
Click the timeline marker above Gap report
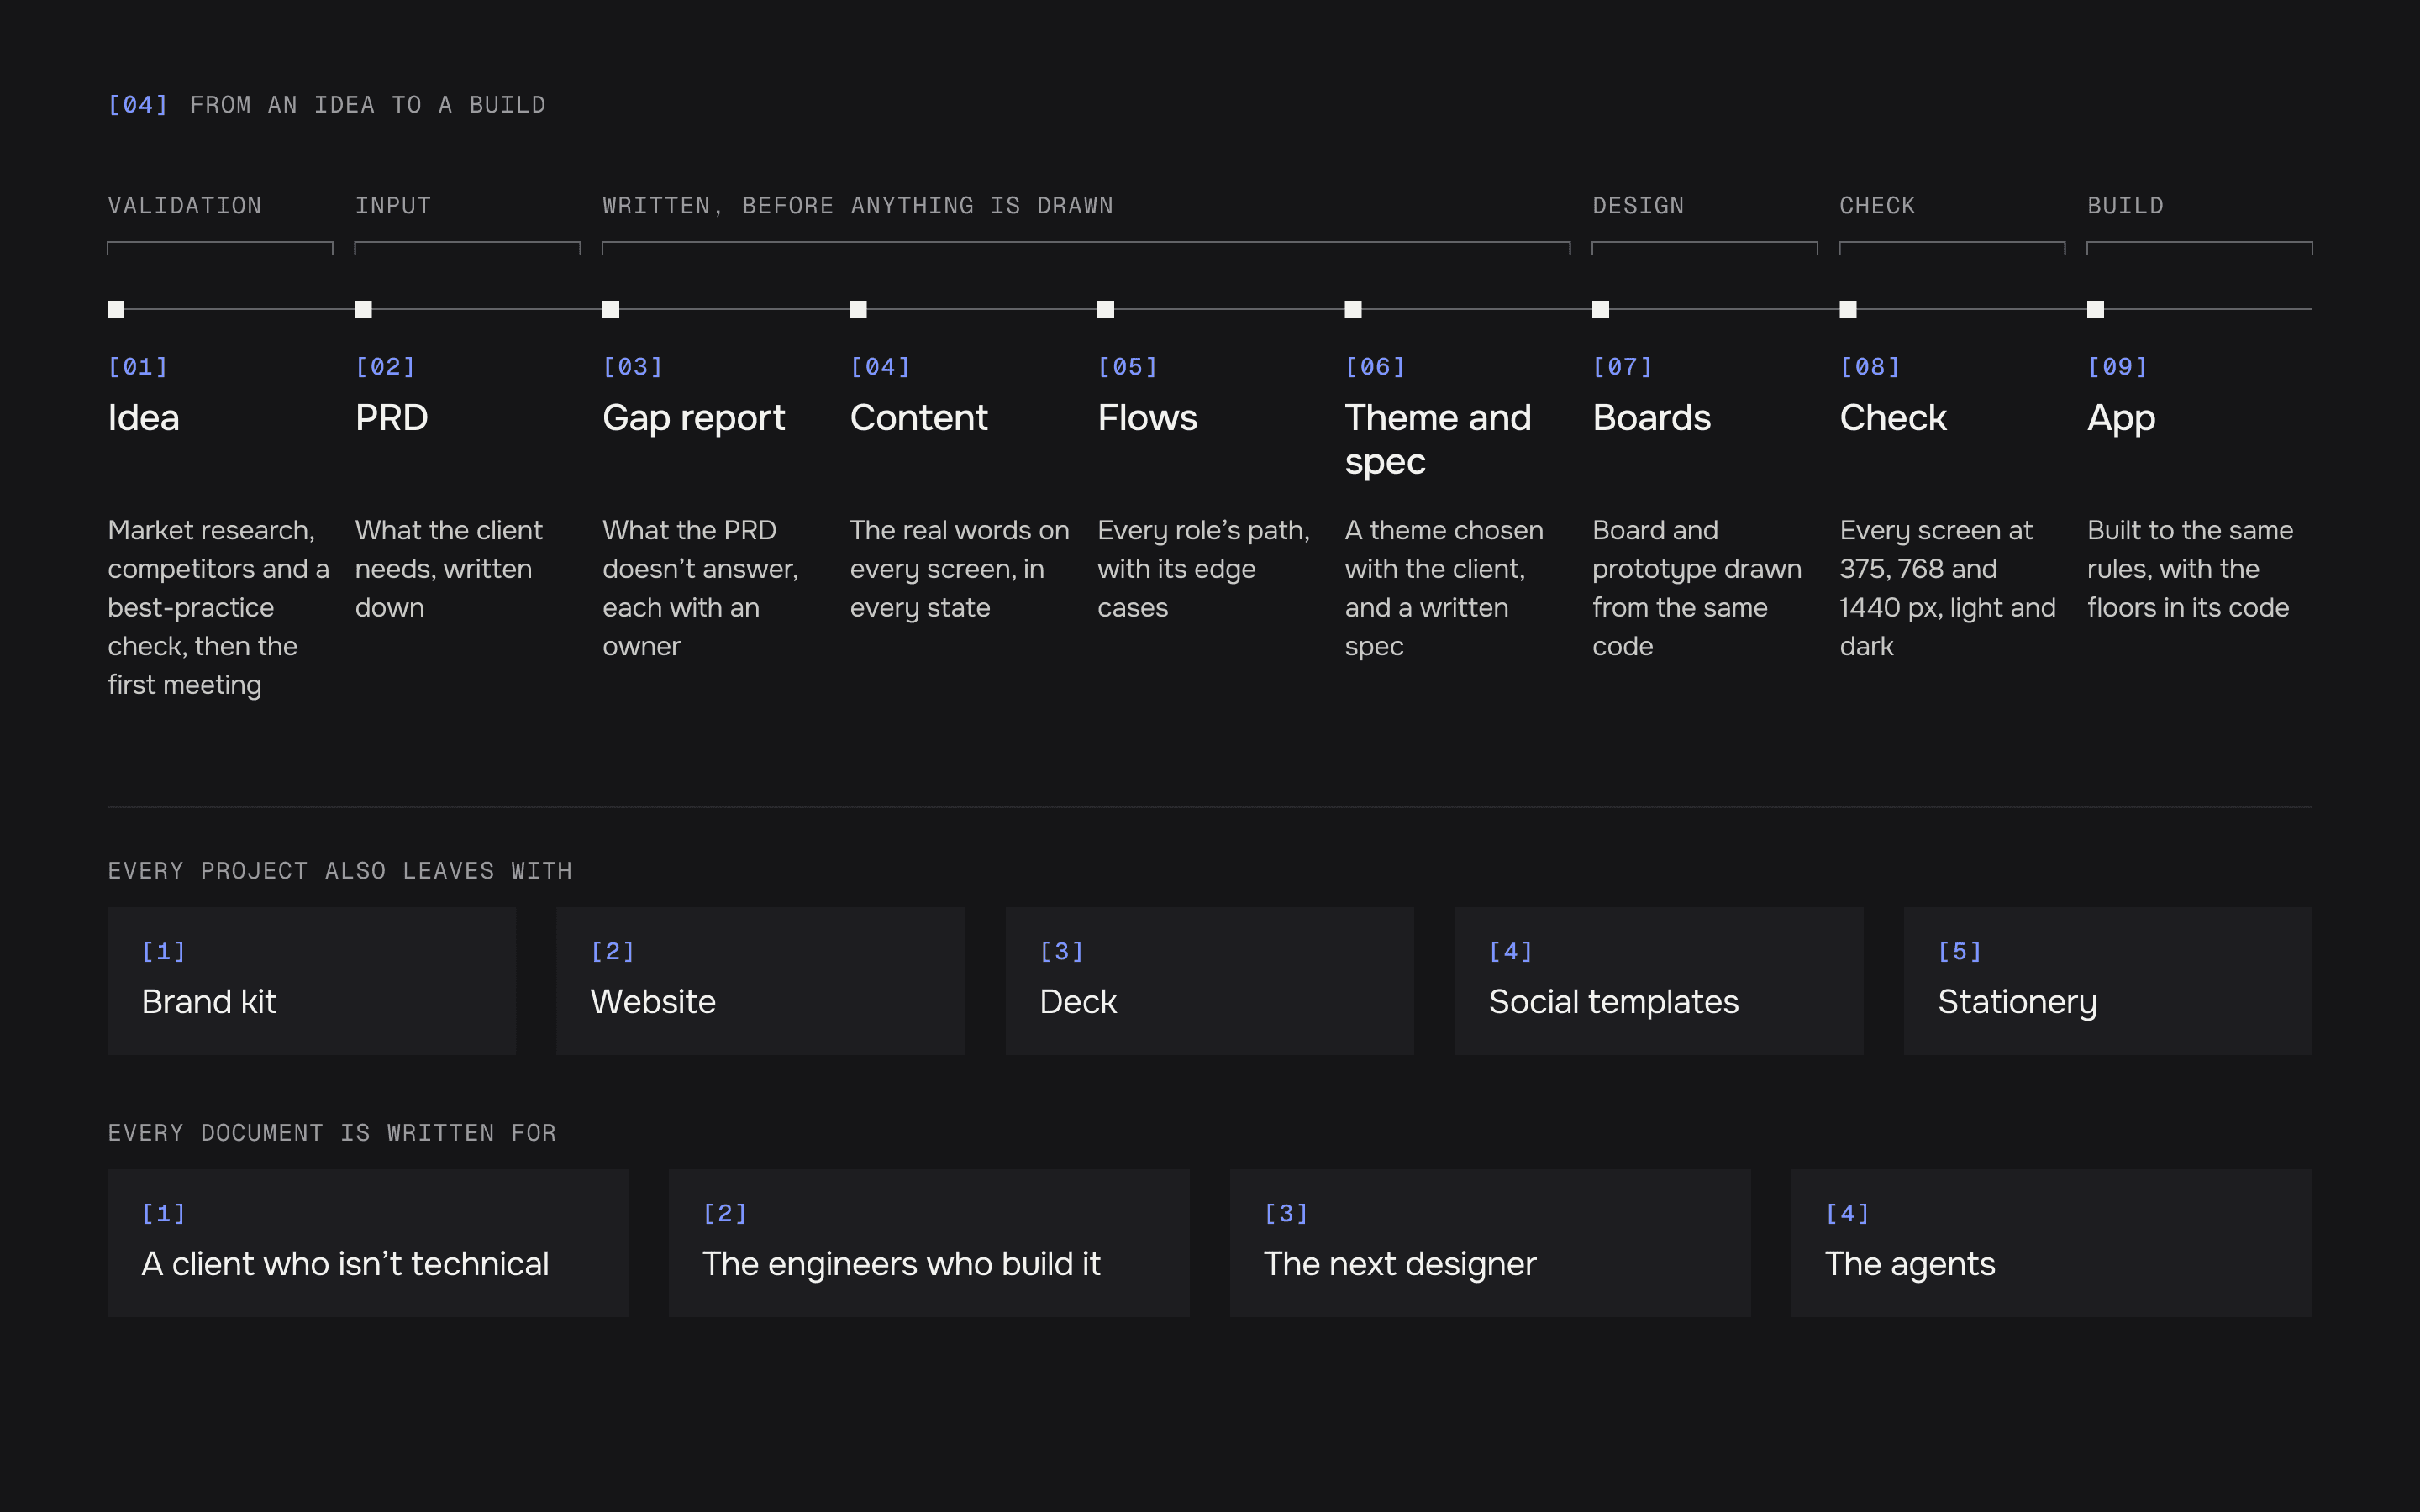(611, 309)
